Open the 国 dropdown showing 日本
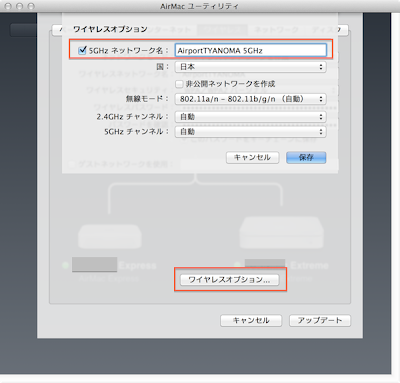The width and height of the screenshot is (400, 383). coord(251,67)
